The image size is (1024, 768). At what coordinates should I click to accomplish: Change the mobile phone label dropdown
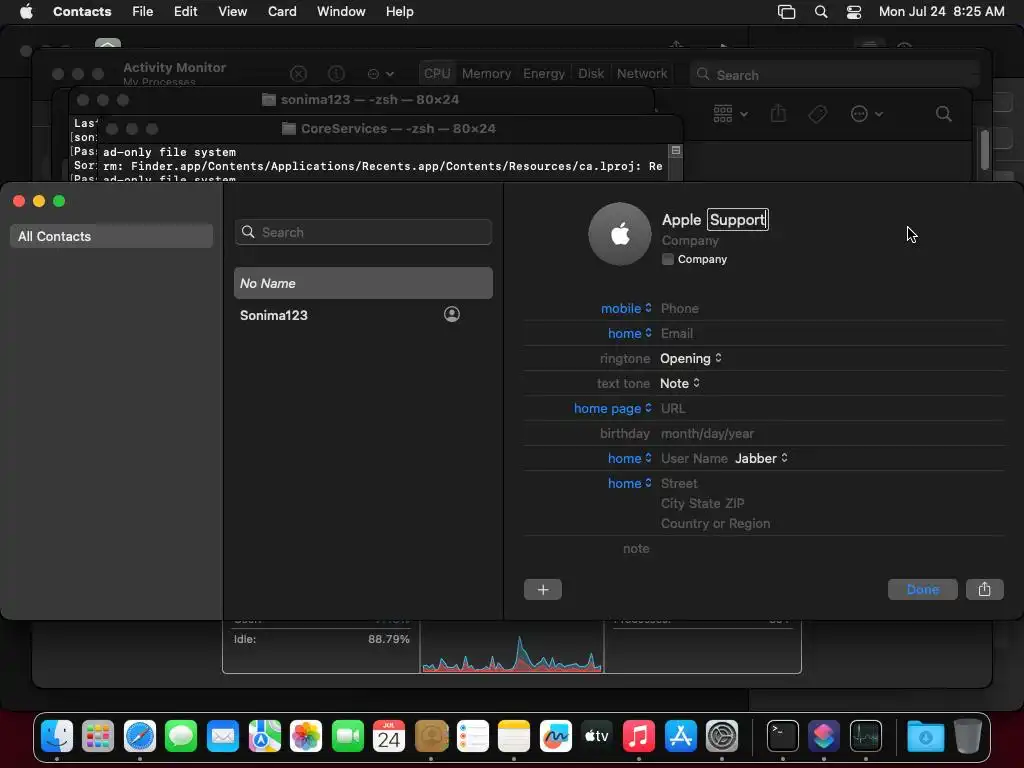(626, 308)
